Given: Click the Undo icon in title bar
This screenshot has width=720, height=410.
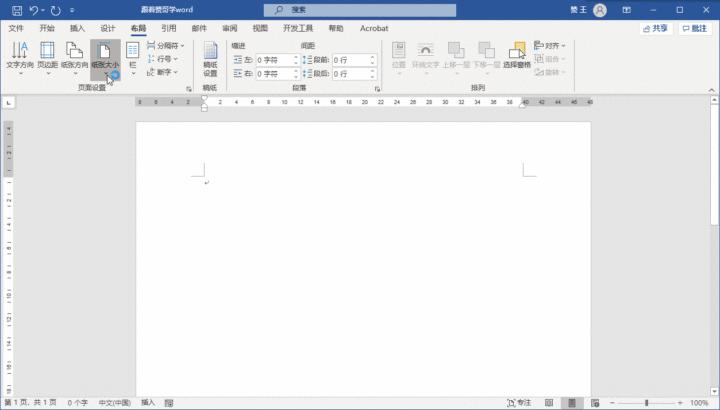Looking at the screenshot, I should point(34,10).
